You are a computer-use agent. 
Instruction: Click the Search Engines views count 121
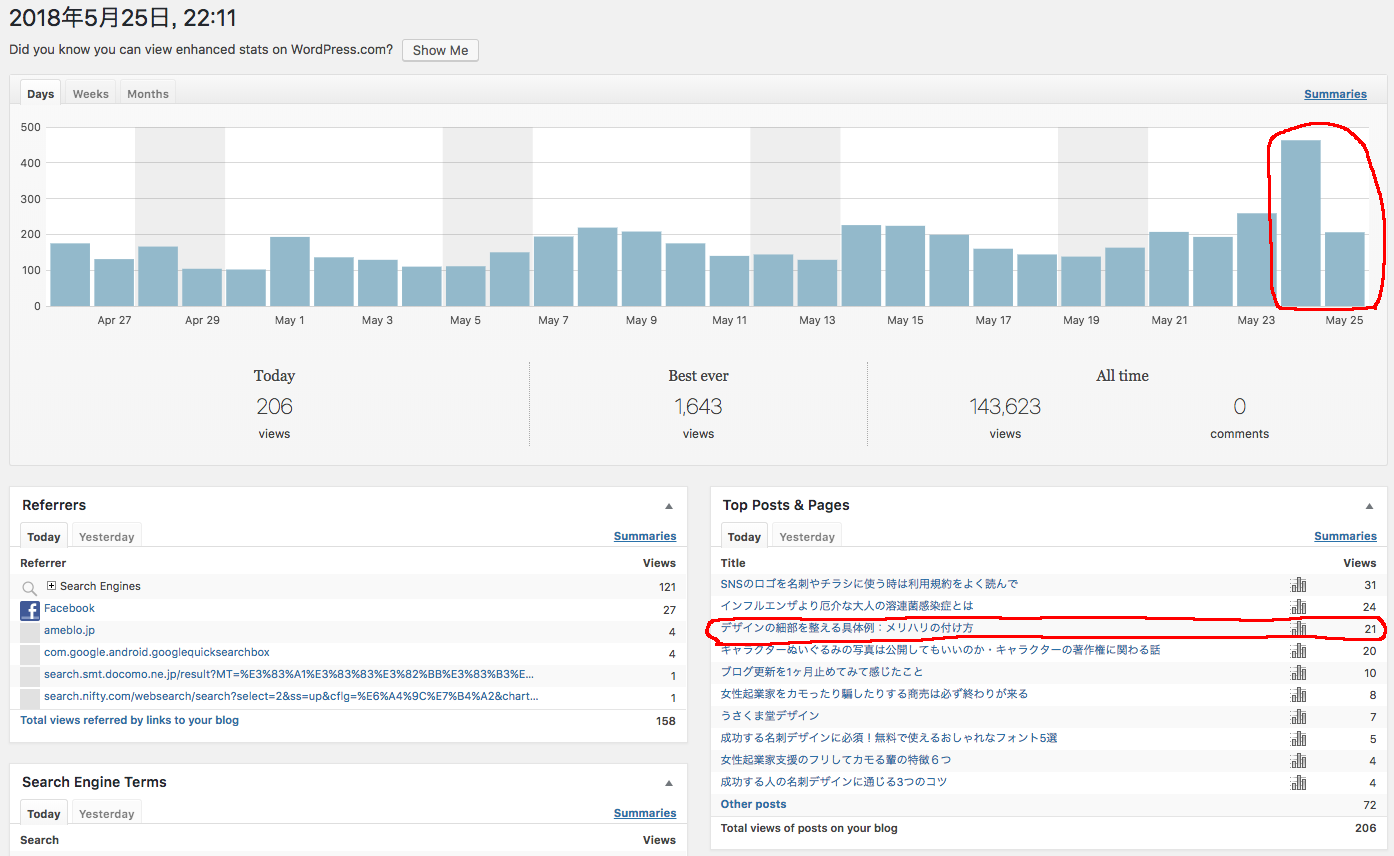[667, 587]
